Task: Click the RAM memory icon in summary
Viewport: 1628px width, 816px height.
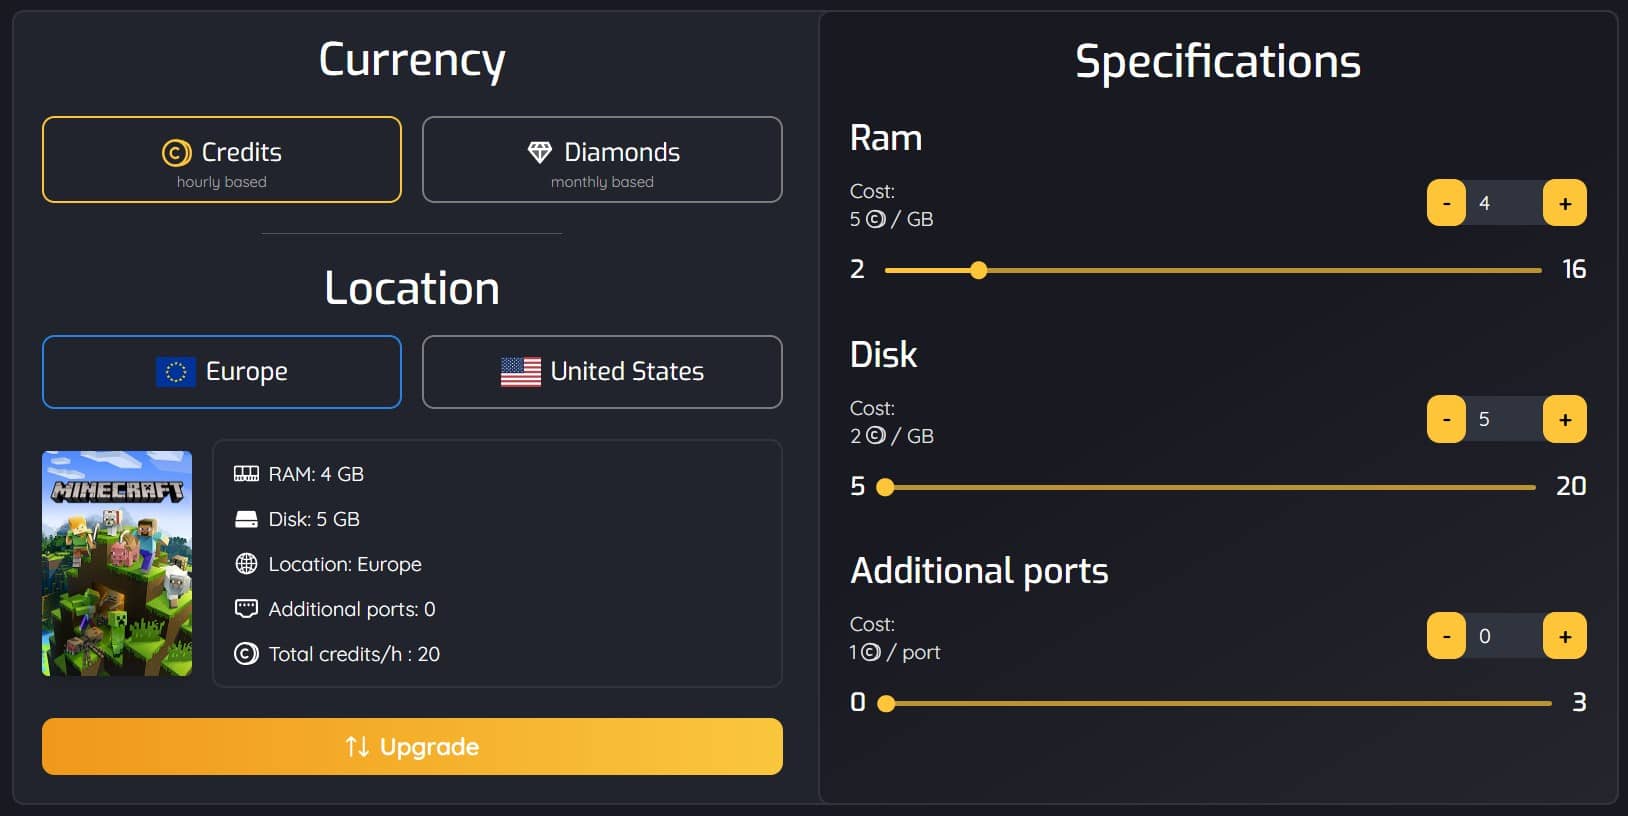Action: coord(245,473)
